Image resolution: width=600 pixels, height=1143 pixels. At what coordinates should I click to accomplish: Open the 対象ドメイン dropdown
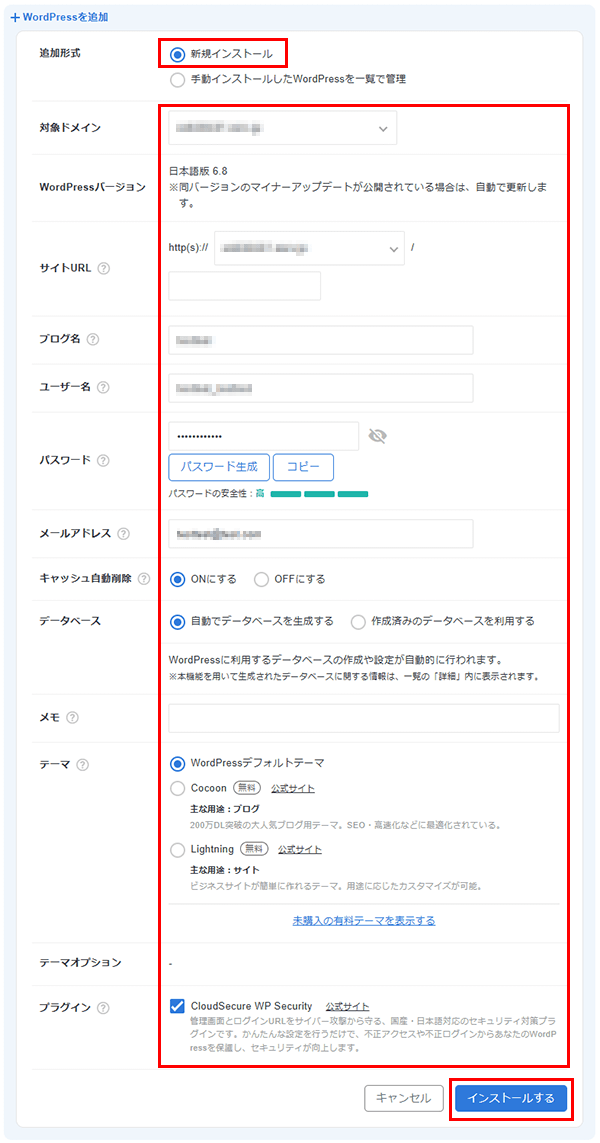click(x=282, y=128)
